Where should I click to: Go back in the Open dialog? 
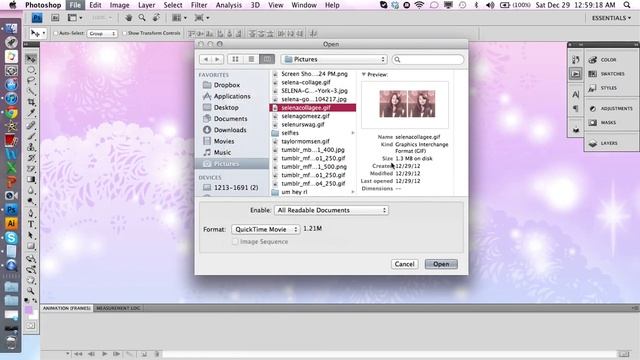point(205,59)
